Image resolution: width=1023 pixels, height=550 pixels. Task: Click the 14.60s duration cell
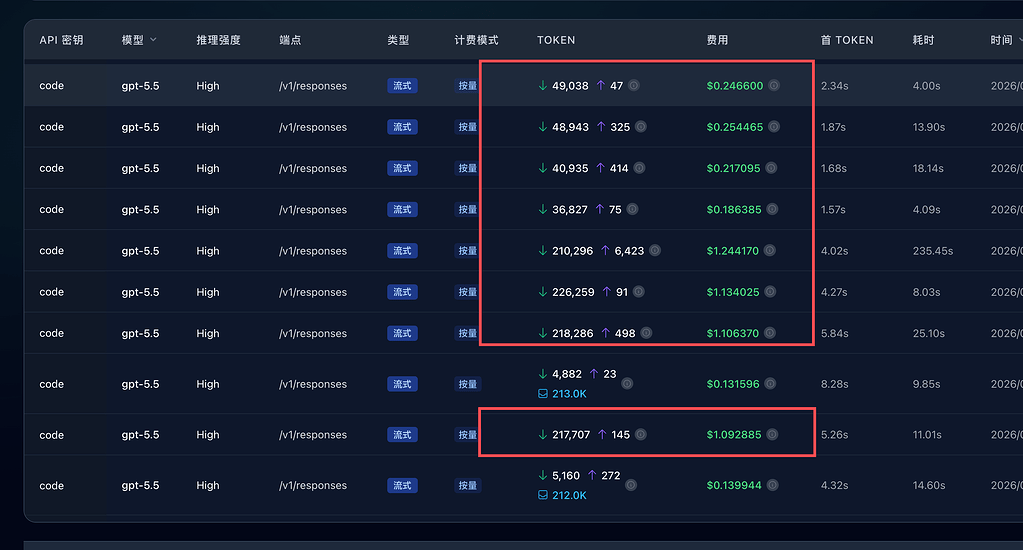[928, 485]
